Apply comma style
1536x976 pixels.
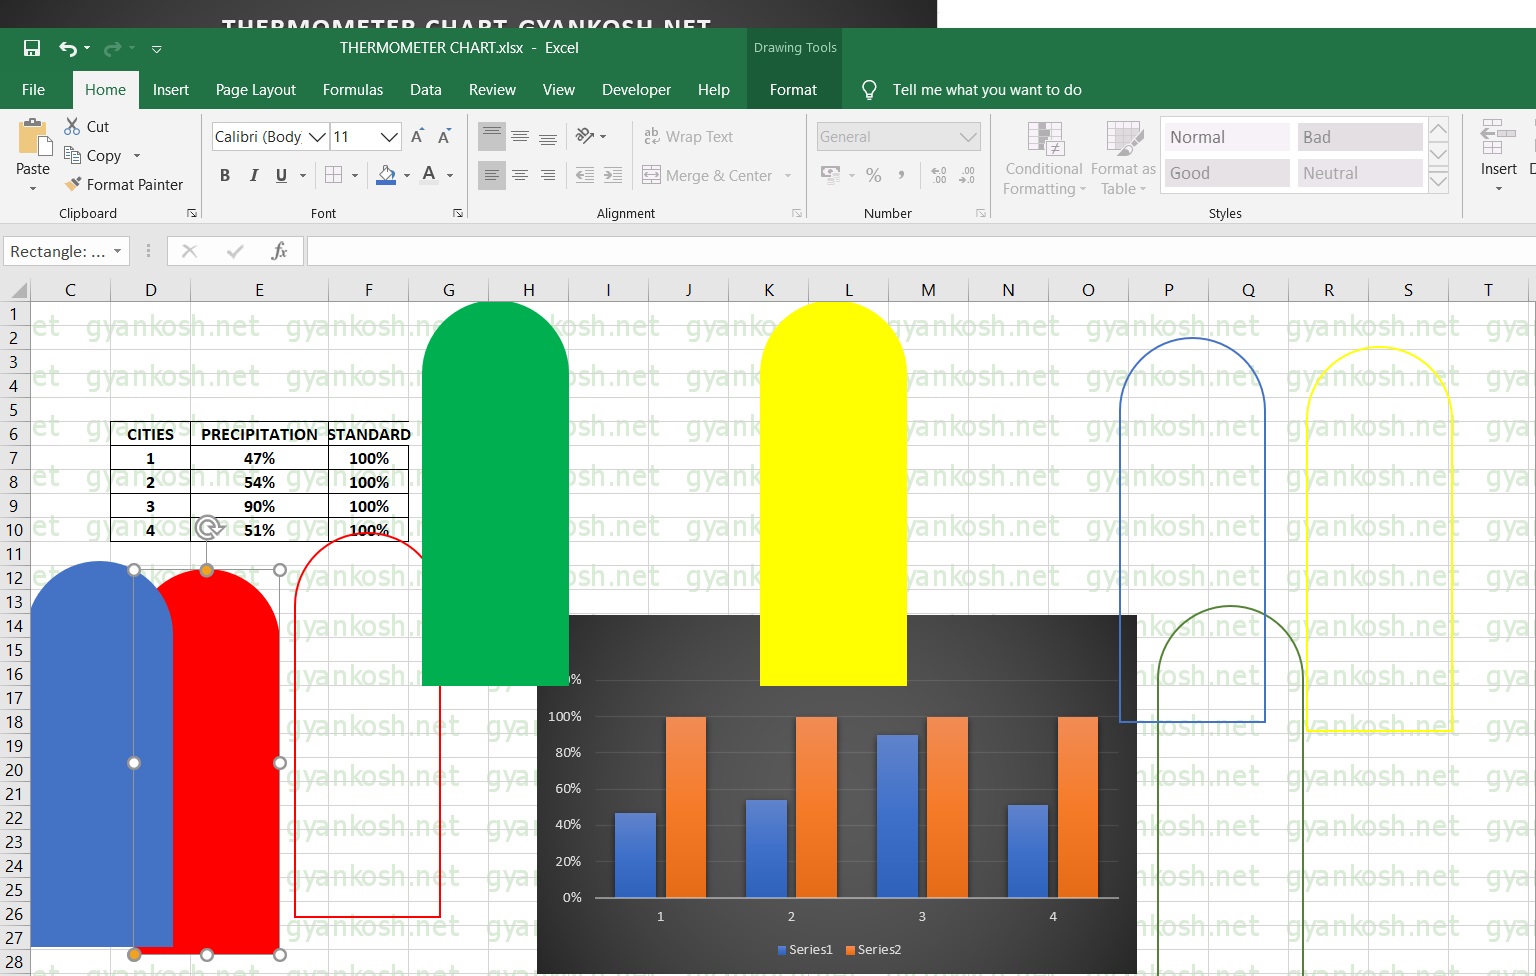[x=902, y=175]
